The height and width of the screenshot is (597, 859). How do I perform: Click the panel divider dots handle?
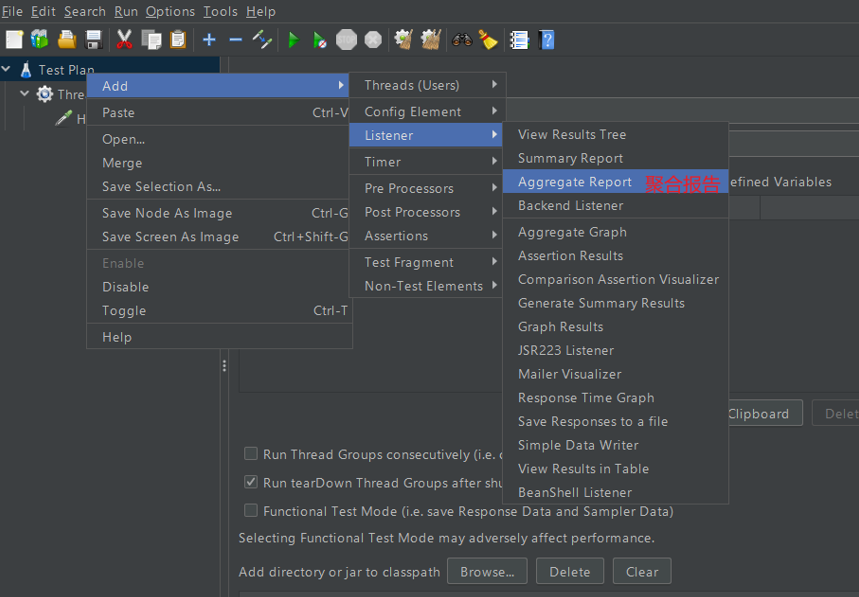224,366
